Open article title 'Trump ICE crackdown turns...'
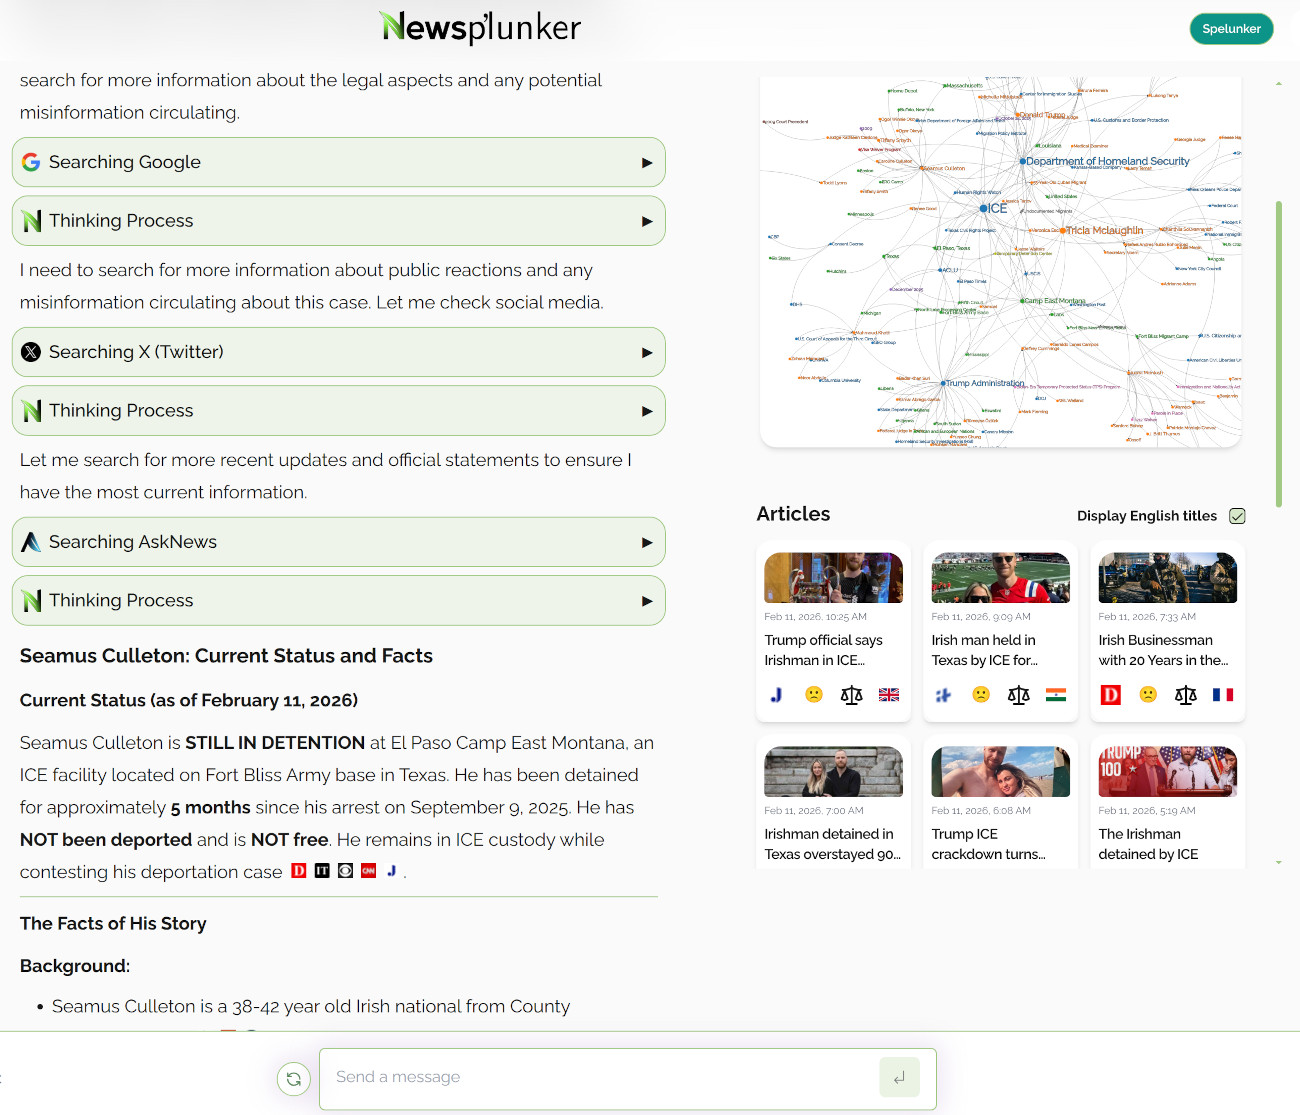The image size is (1300, 1115). pos(988,844)
